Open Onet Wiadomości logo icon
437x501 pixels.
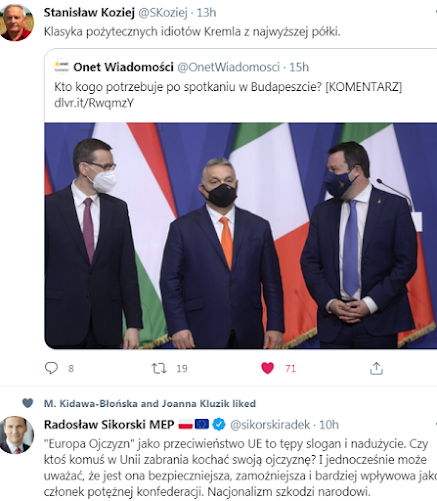pos(62,67)
